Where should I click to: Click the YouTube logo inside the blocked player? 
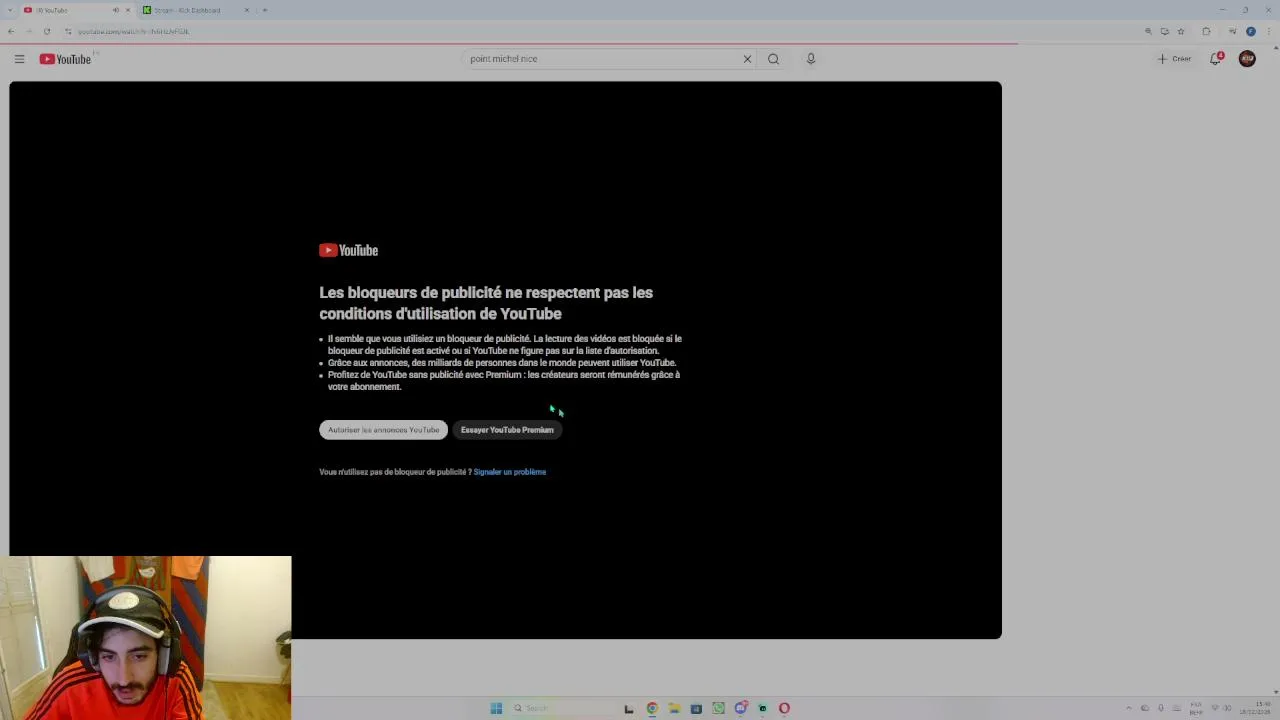click(348, 250)
